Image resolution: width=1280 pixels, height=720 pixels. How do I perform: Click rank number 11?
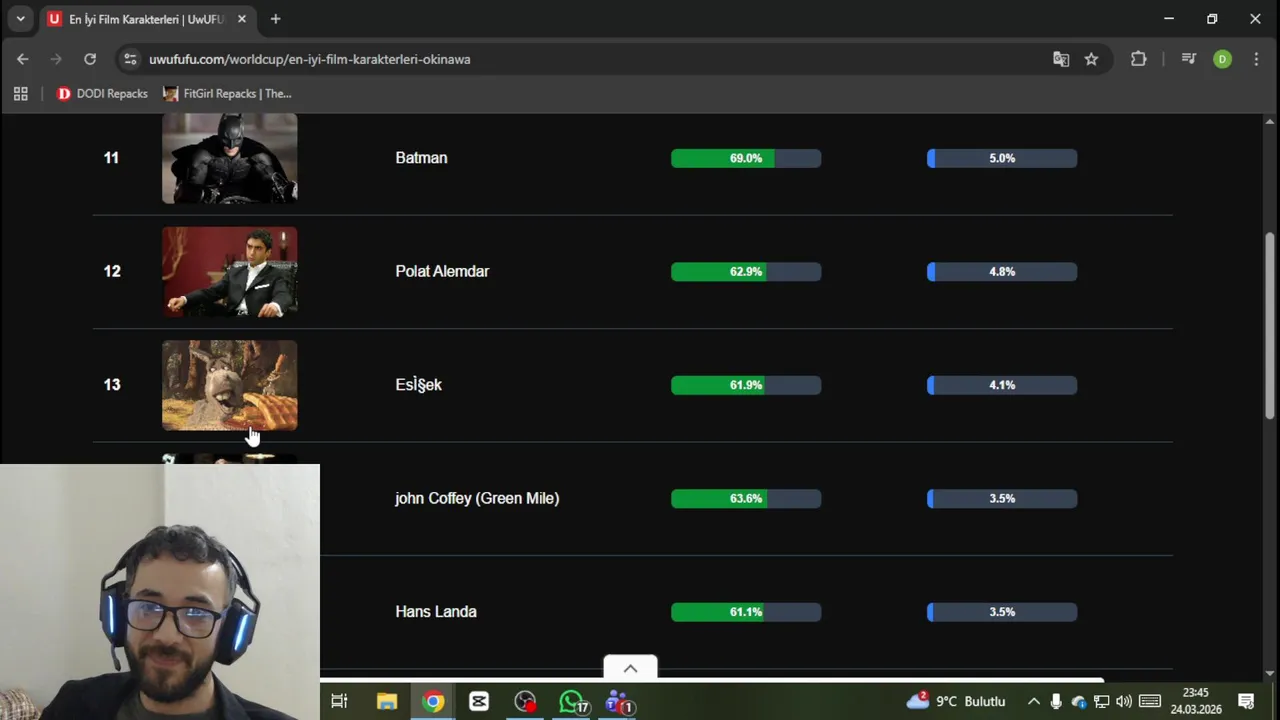(111, 158)
